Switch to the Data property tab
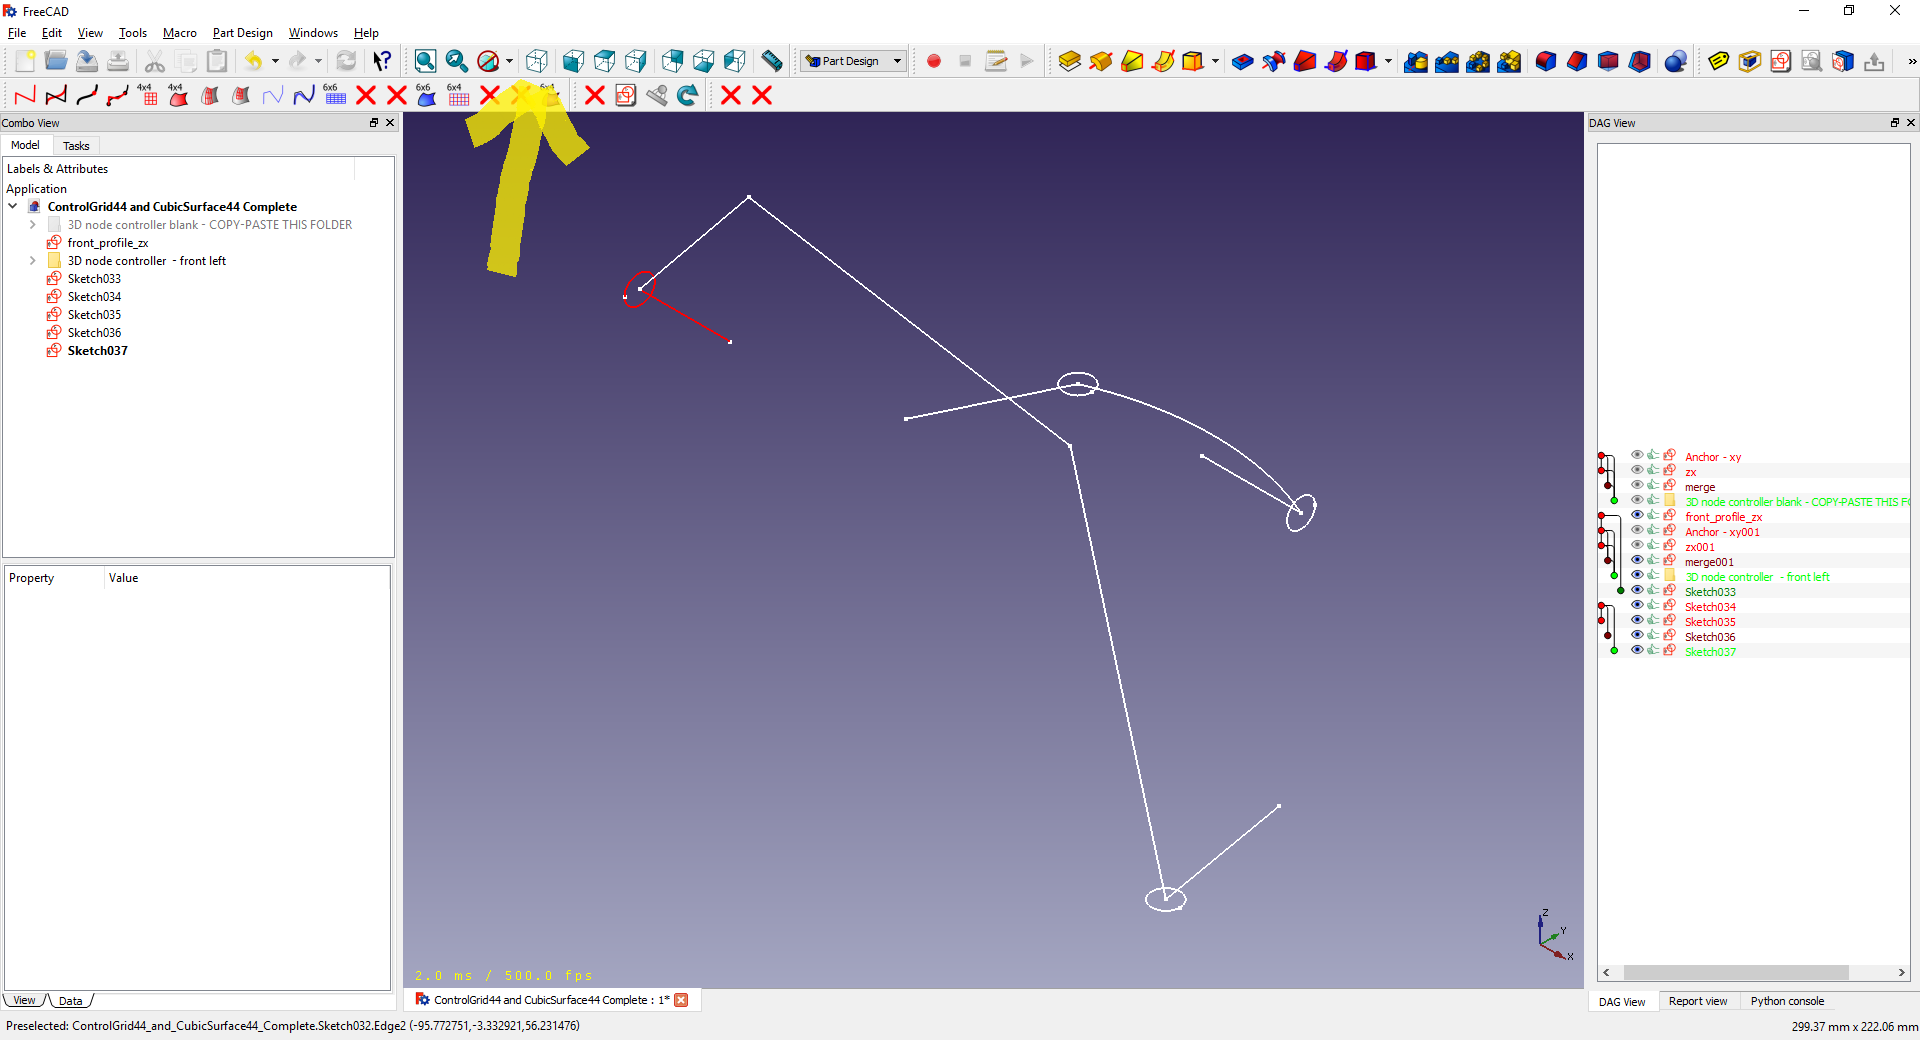 click(x=70, y=1001)
